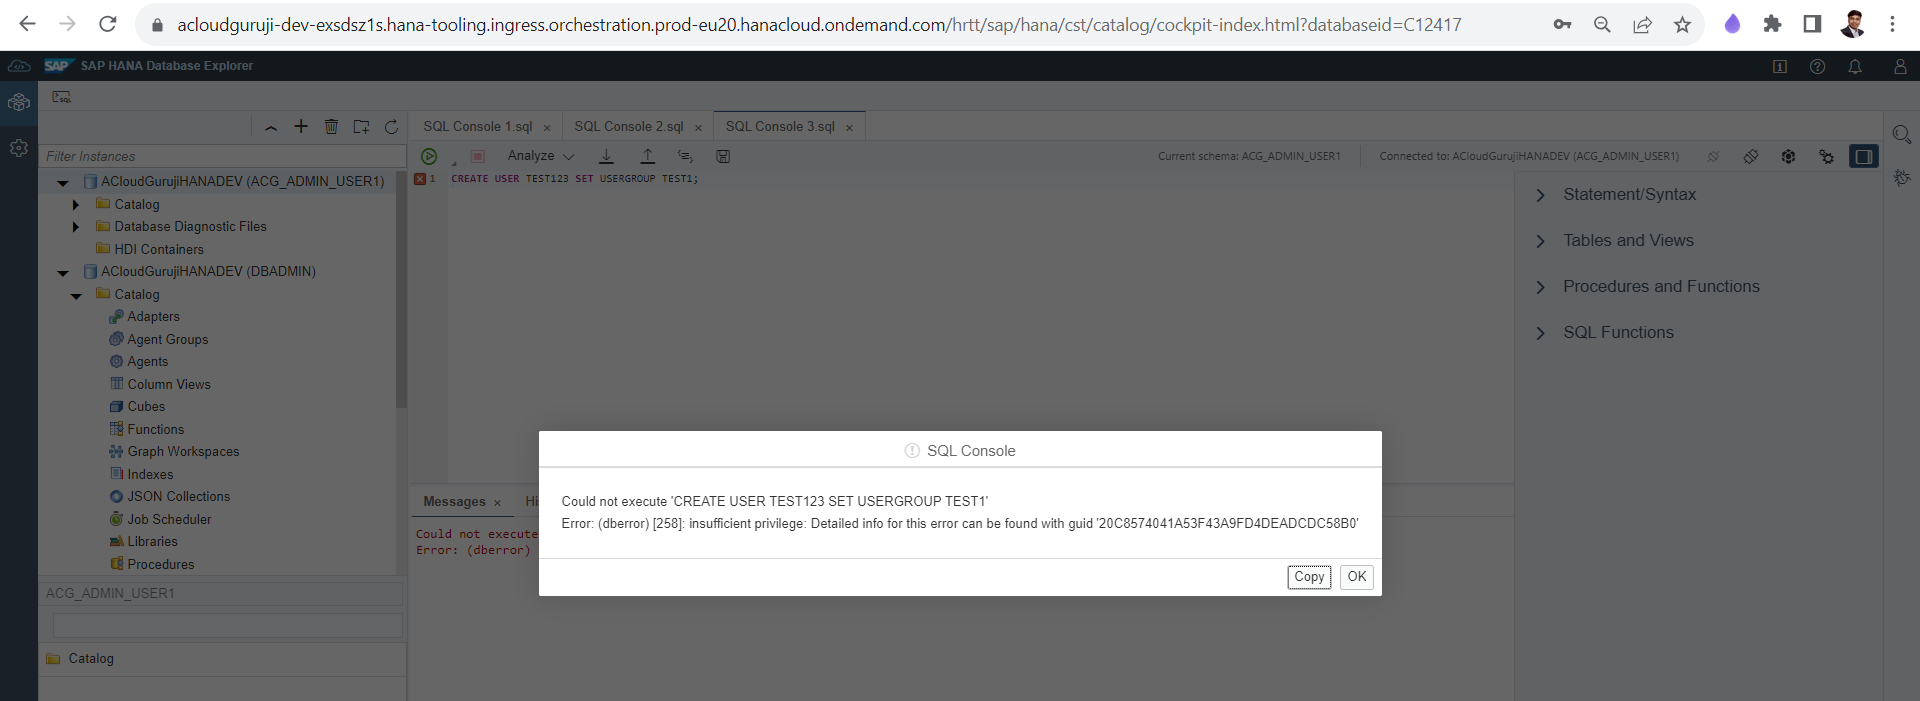Image resolution: width=1920 pixels, height=701 pixels.
Task: Switch to the SQL Console 2.sql tab
Action: coord(628,126)
